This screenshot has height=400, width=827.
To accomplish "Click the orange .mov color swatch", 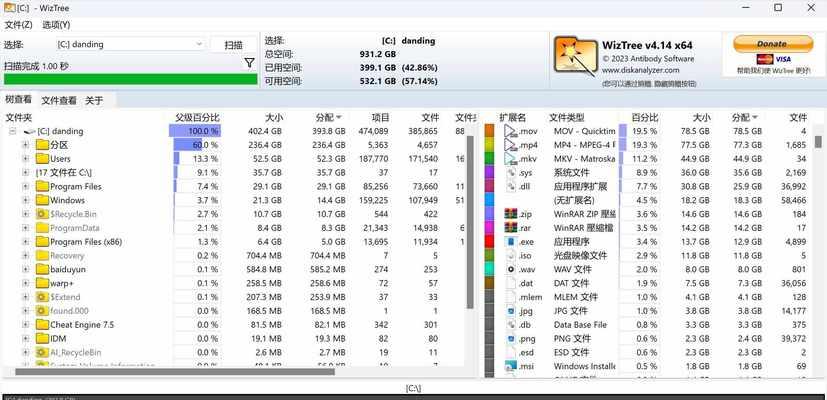I will point(489,131).
